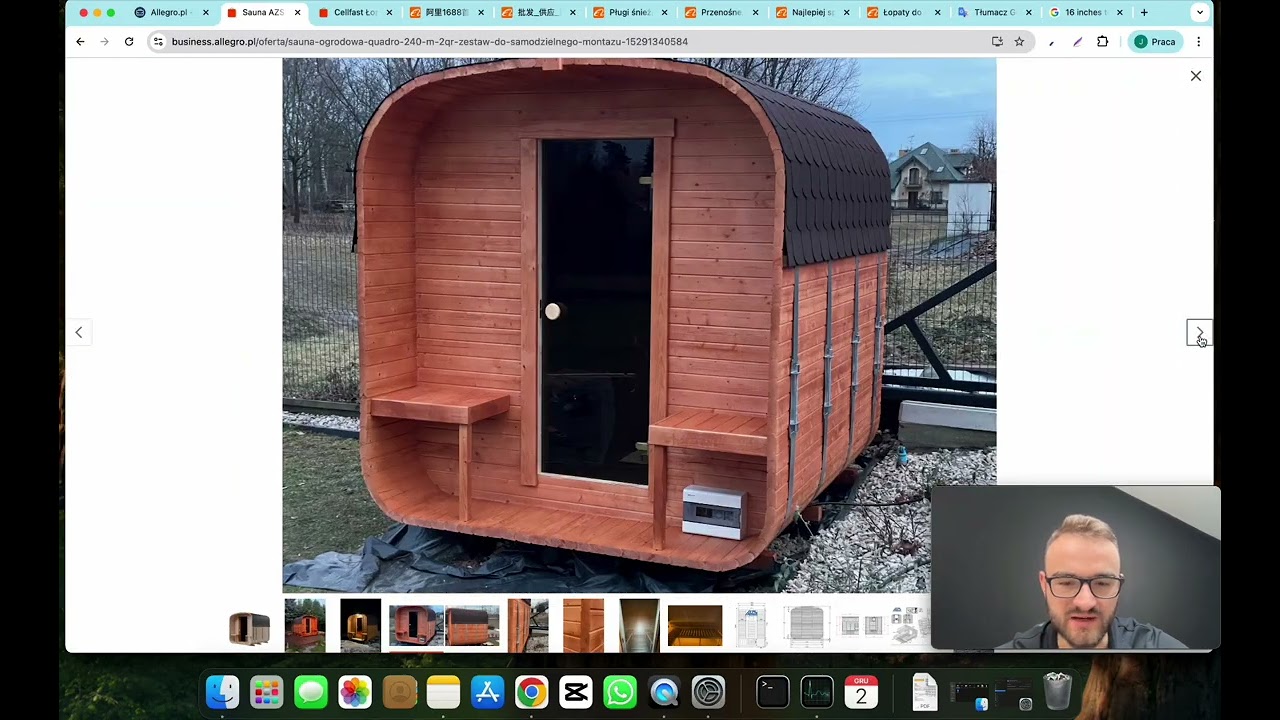
Task: Select the thumbnail of bright interior doorway
Action: 639,626
